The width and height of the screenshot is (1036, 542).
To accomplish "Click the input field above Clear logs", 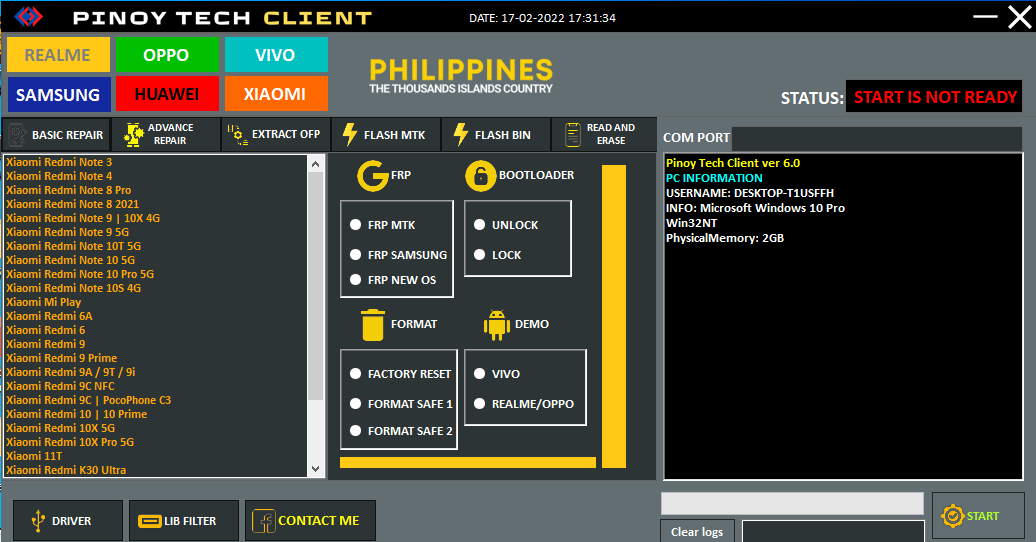I will 792,503.
